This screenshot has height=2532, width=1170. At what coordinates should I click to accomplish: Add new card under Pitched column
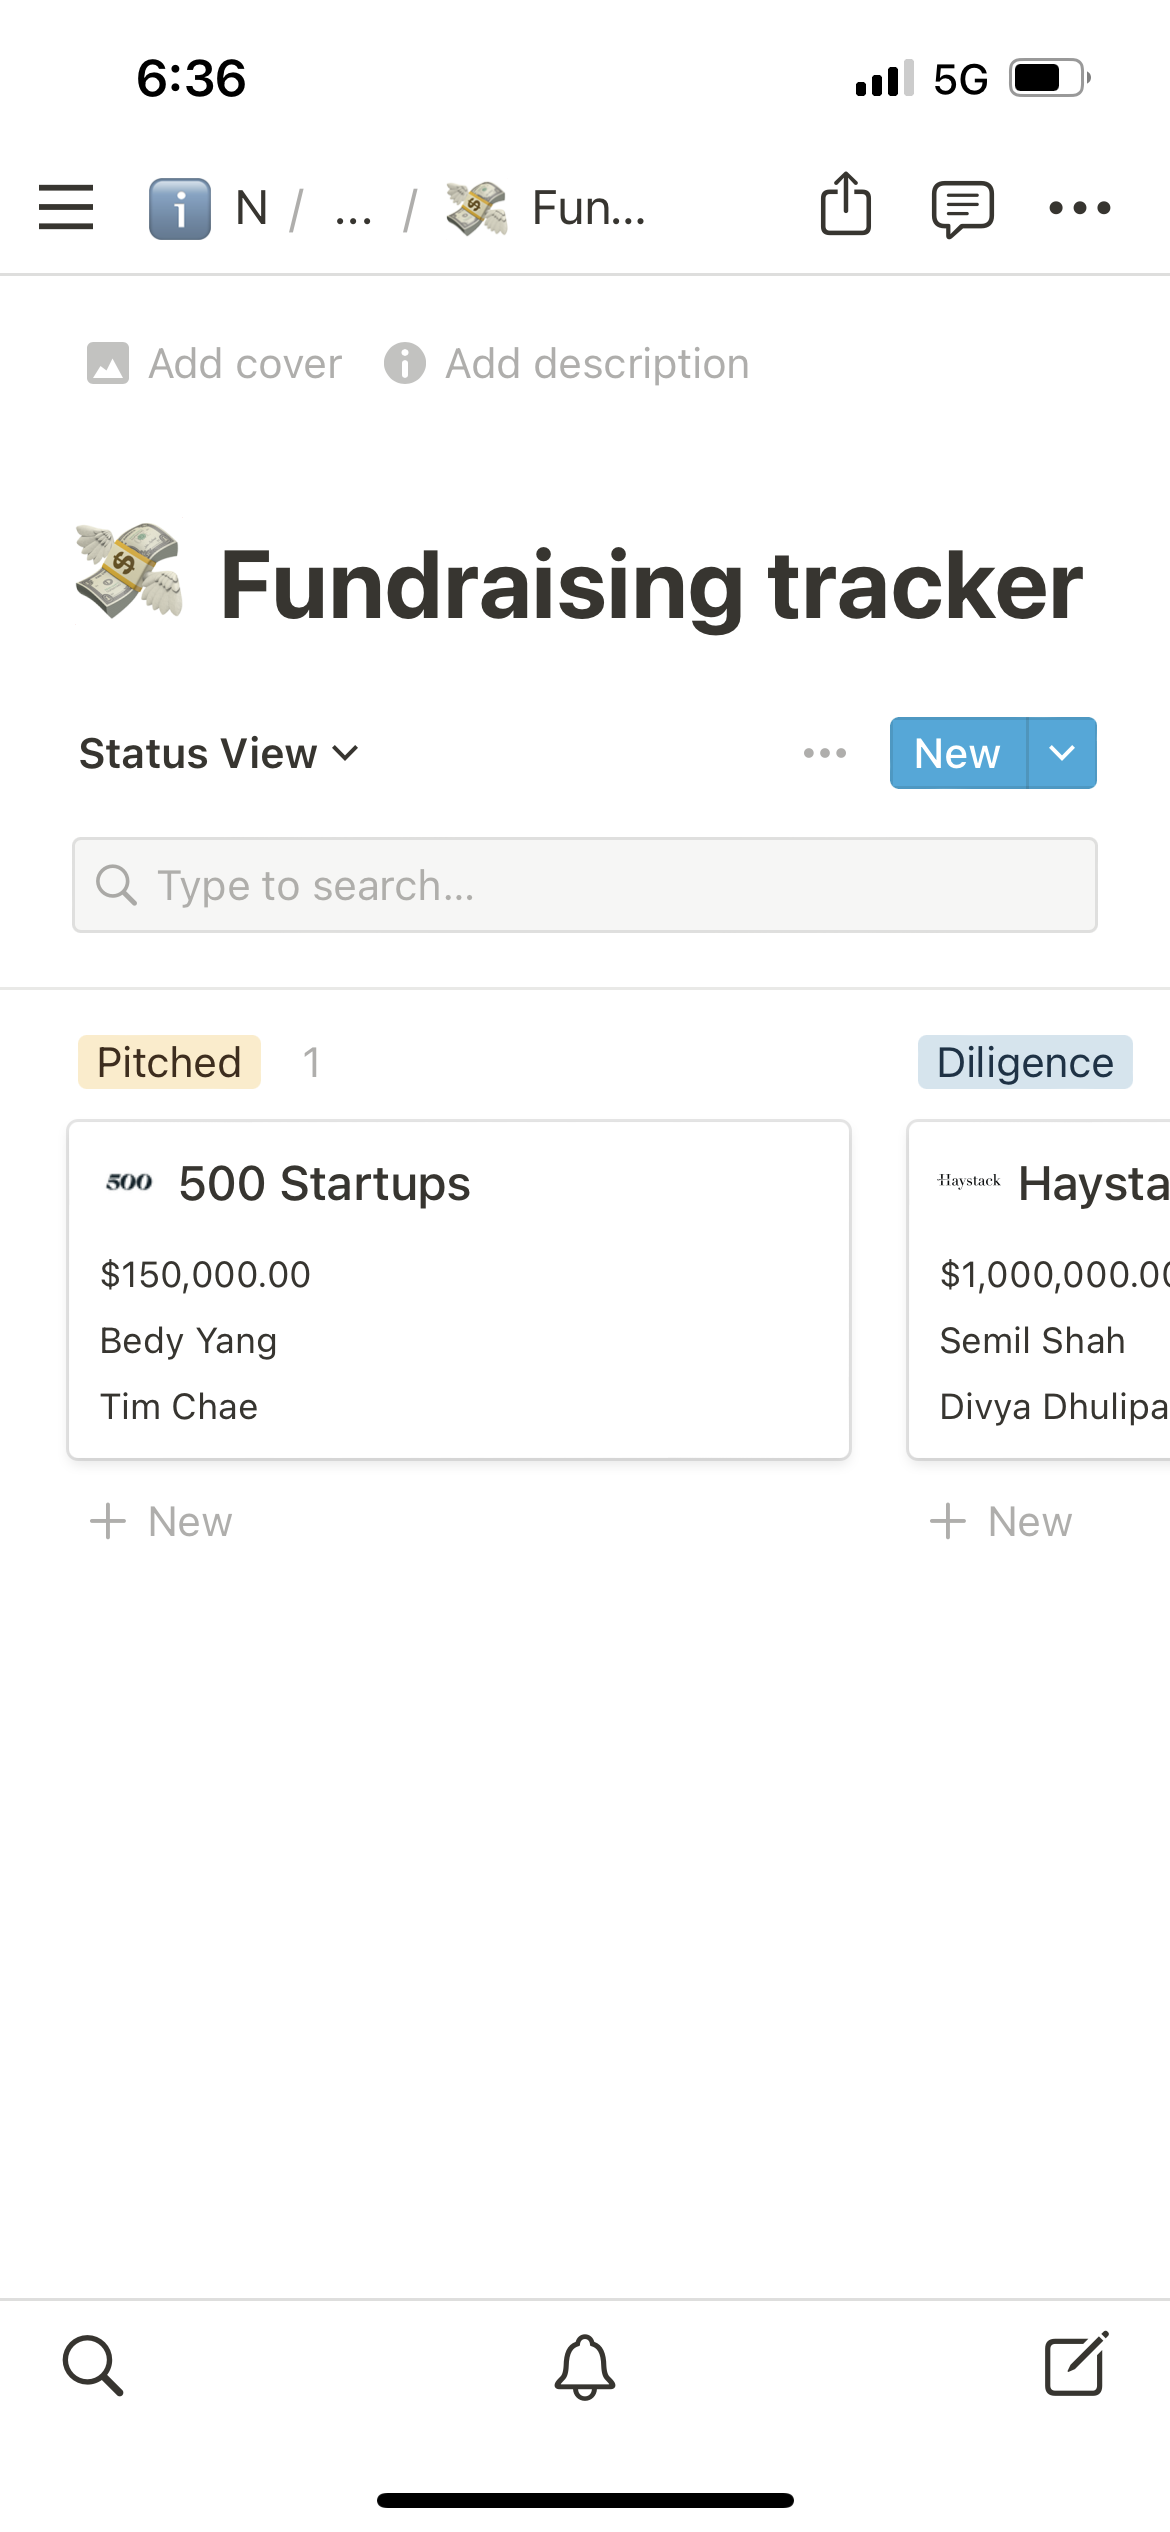pyautogui.click(x=162, y=1522)
